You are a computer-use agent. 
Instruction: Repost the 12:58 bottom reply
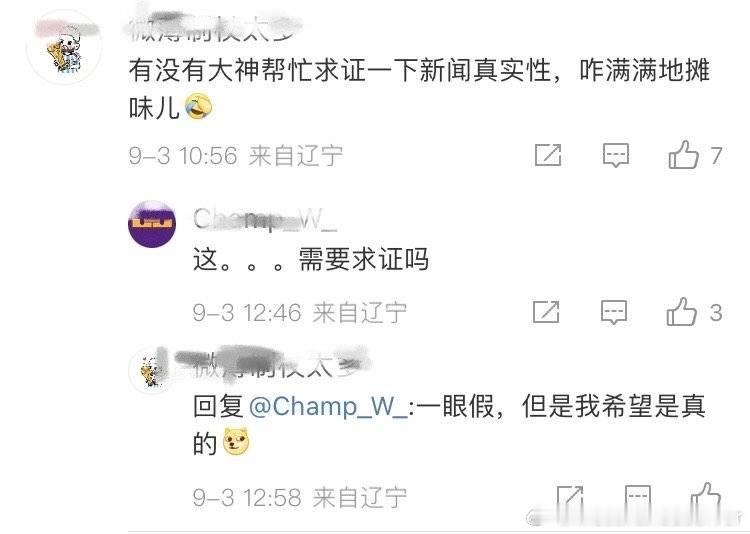click(570, 498)
